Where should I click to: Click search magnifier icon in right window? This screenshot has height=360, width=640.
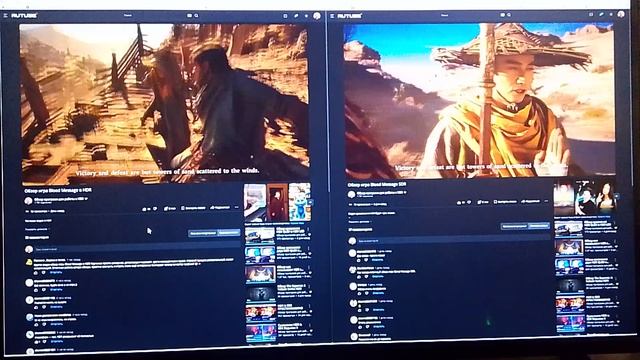509,15
